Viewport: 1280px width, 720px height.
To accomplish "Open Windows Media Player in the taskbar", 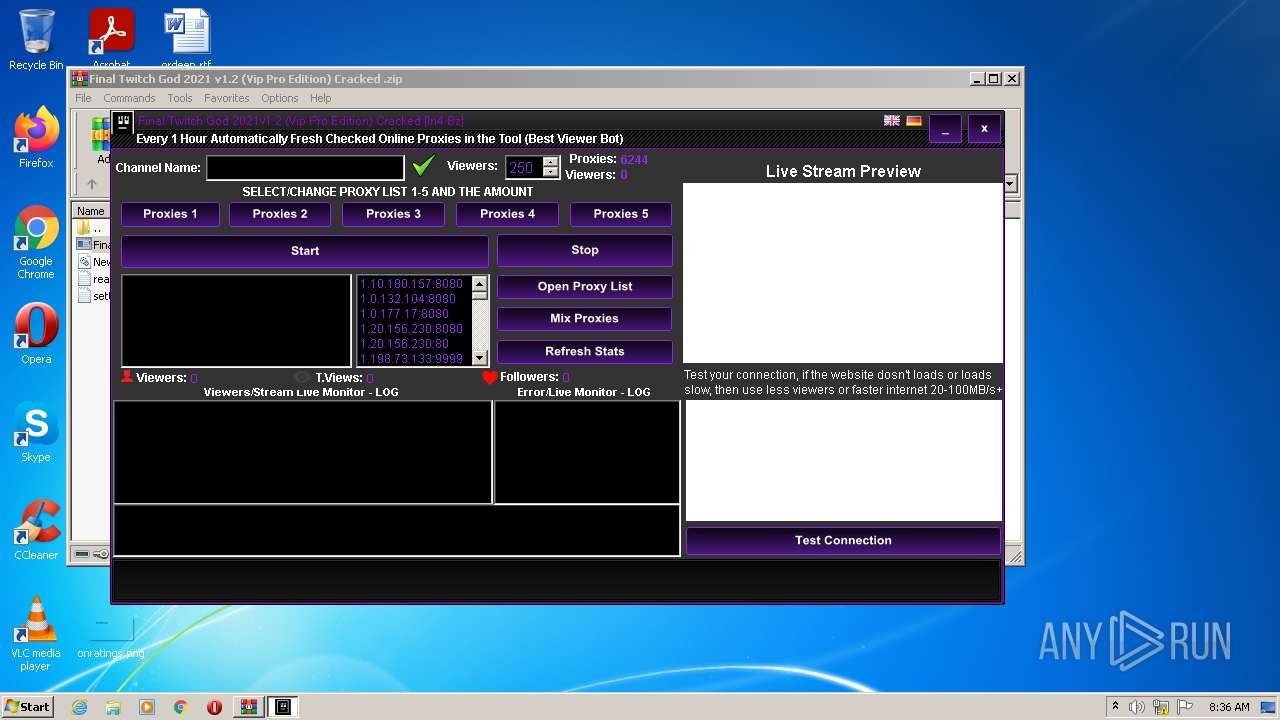I will [x=147, y=707].
